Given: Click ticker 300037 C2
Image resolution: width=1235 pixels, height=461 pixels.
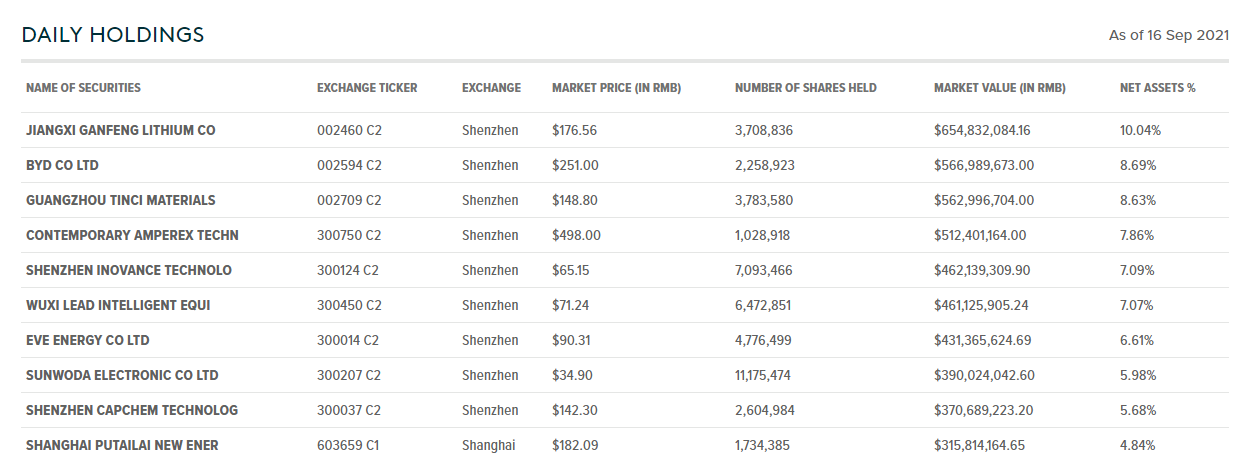Looking at the screenshot, I should coord(348,410).
